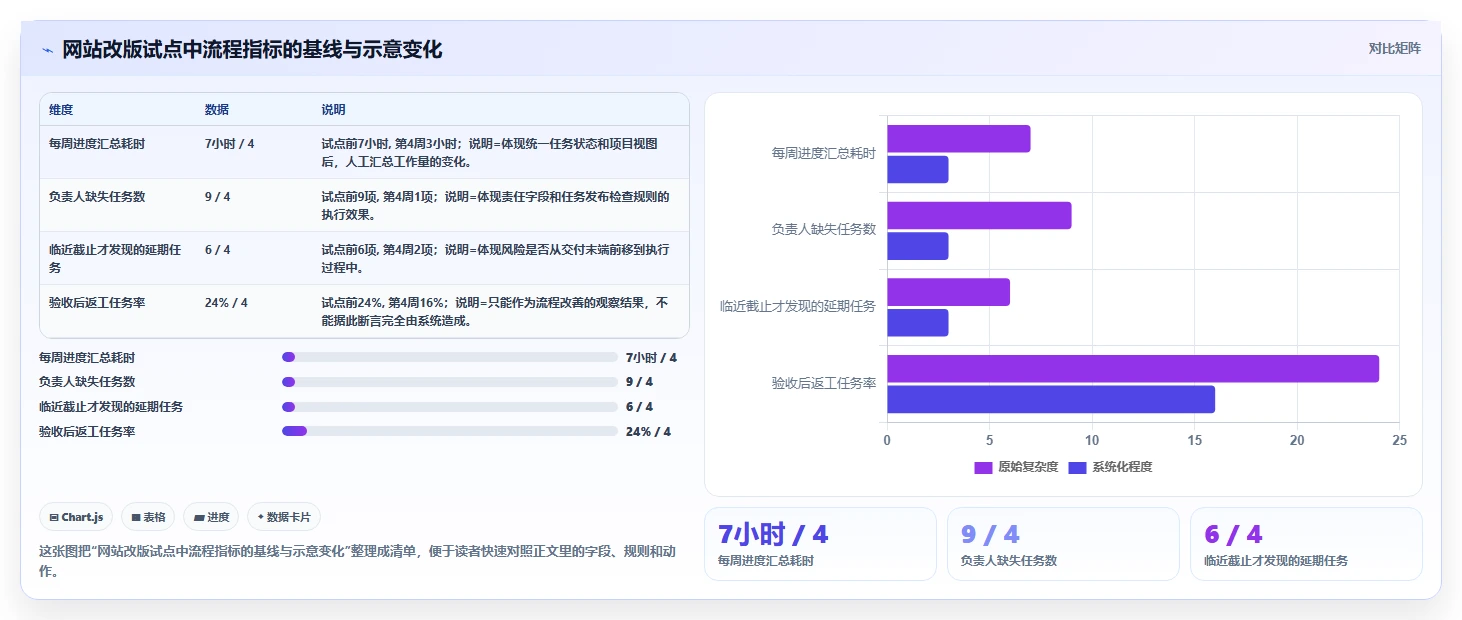Click the x-axis tick value 15
Image resolution: width=1462 pixels, height=620 pixels.
pos(1194,440)
